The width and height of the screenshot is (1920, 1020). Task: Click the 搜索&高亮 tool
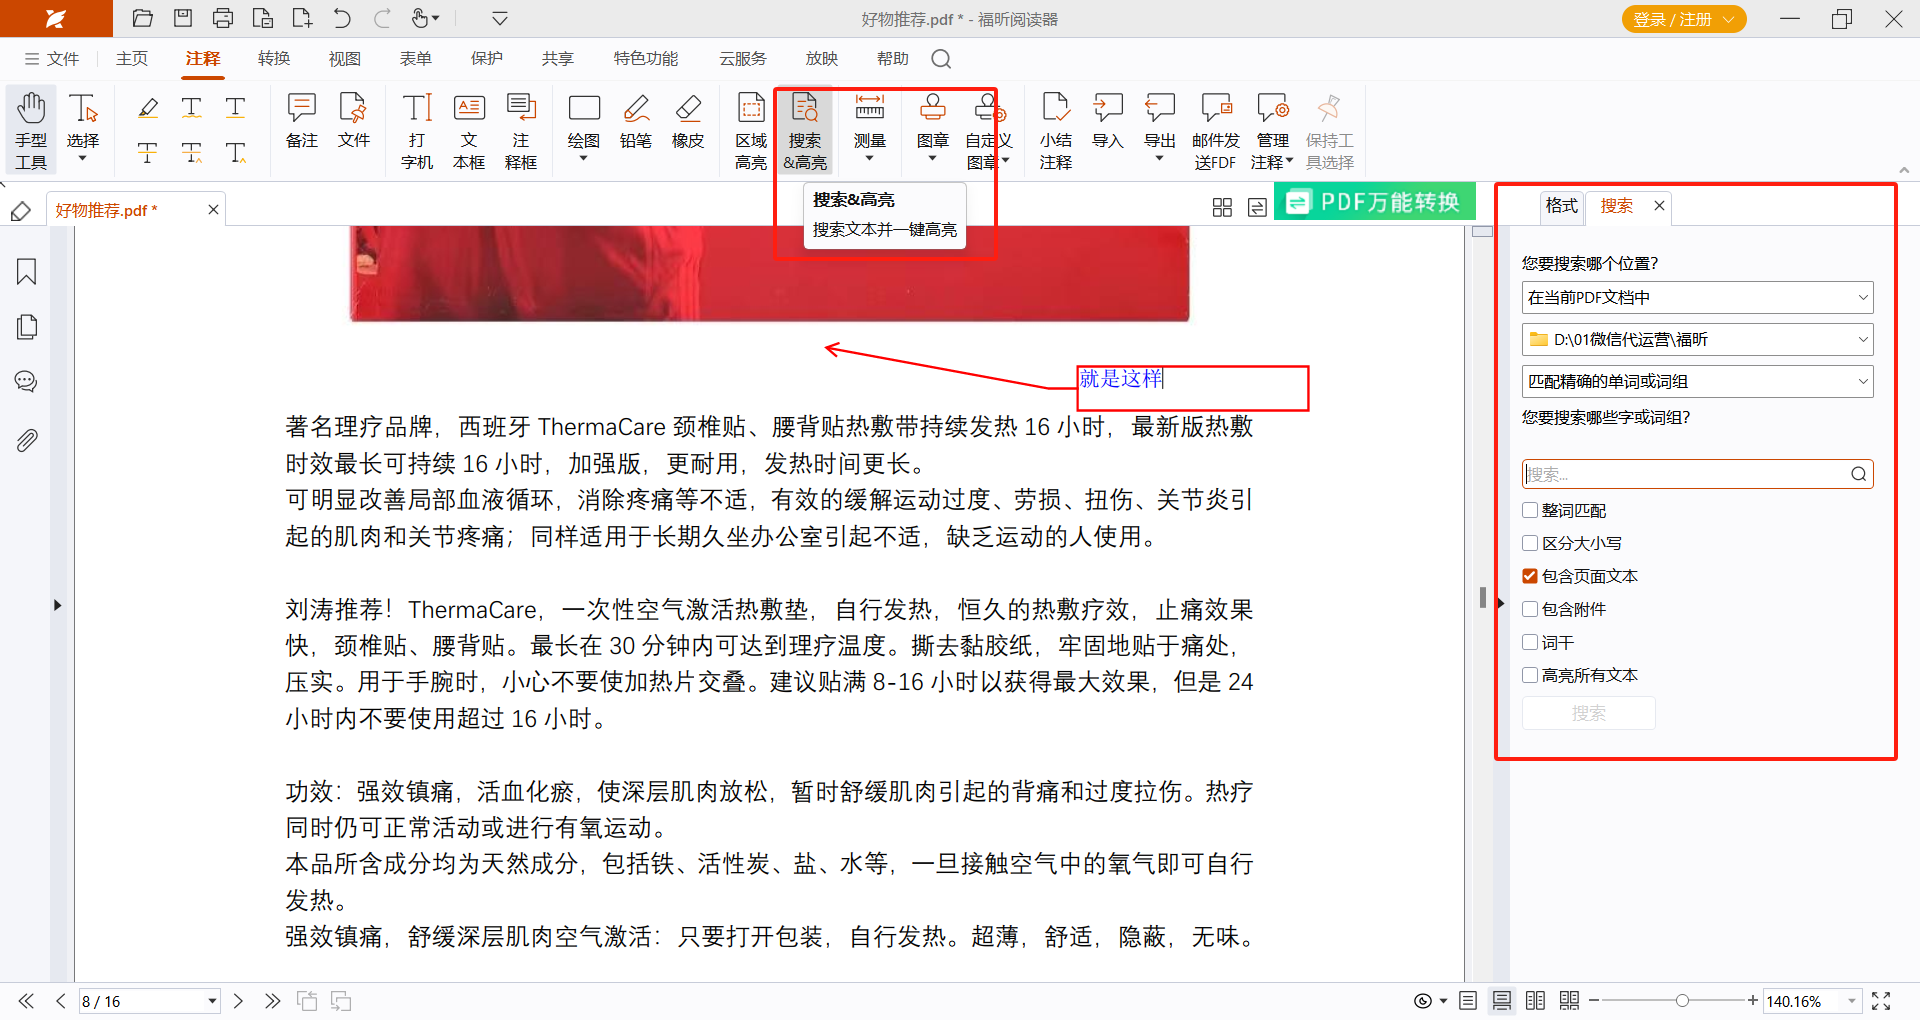[x=805, y=130]
